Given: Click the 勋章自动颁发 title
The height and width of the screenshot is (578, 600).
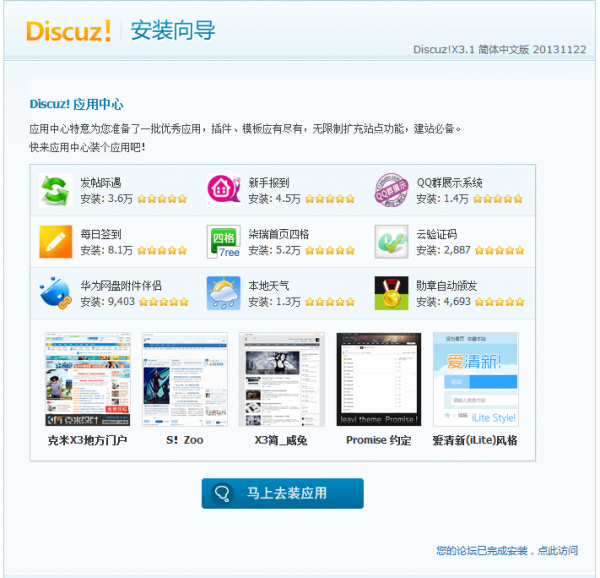Looking at the screenshot, I should 447,286.
